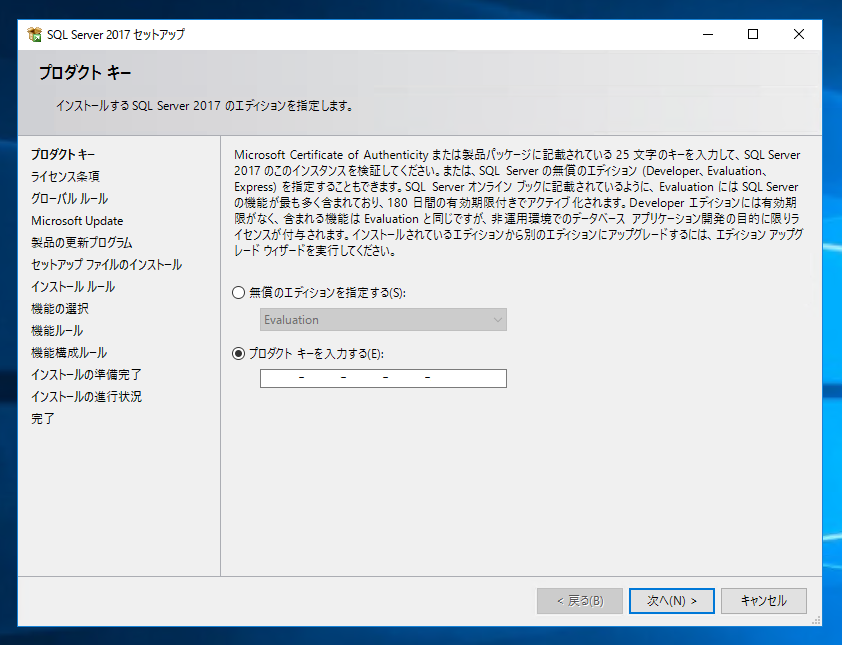Click the 機能構成ルール step
The image size is (842, 645).
point(69,353)
